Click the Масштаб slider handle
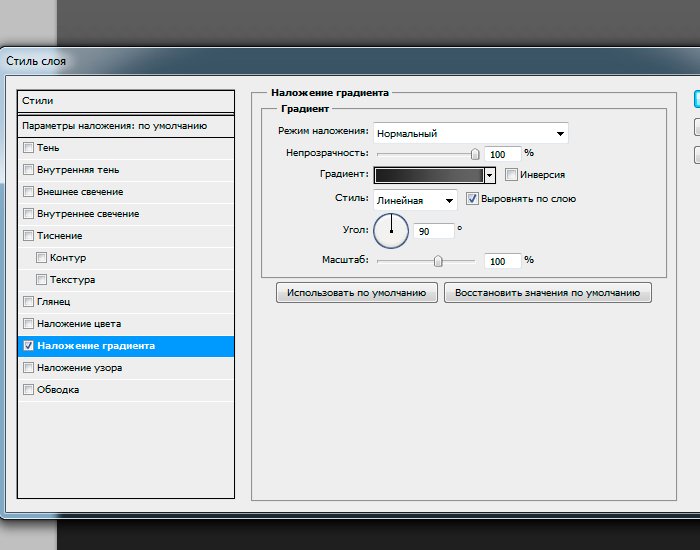Viewport: 700px width, 550px height. 438,261
